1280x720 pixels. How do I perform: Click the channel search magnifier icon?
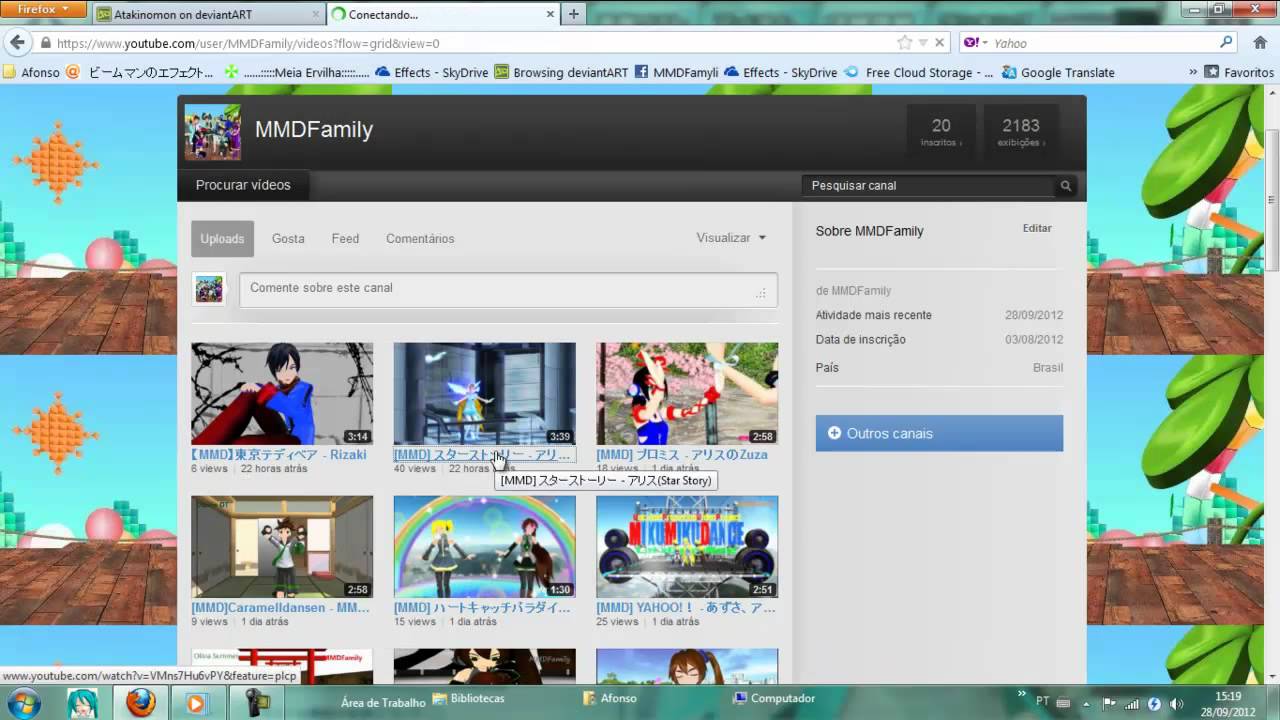pos(1066,186)
